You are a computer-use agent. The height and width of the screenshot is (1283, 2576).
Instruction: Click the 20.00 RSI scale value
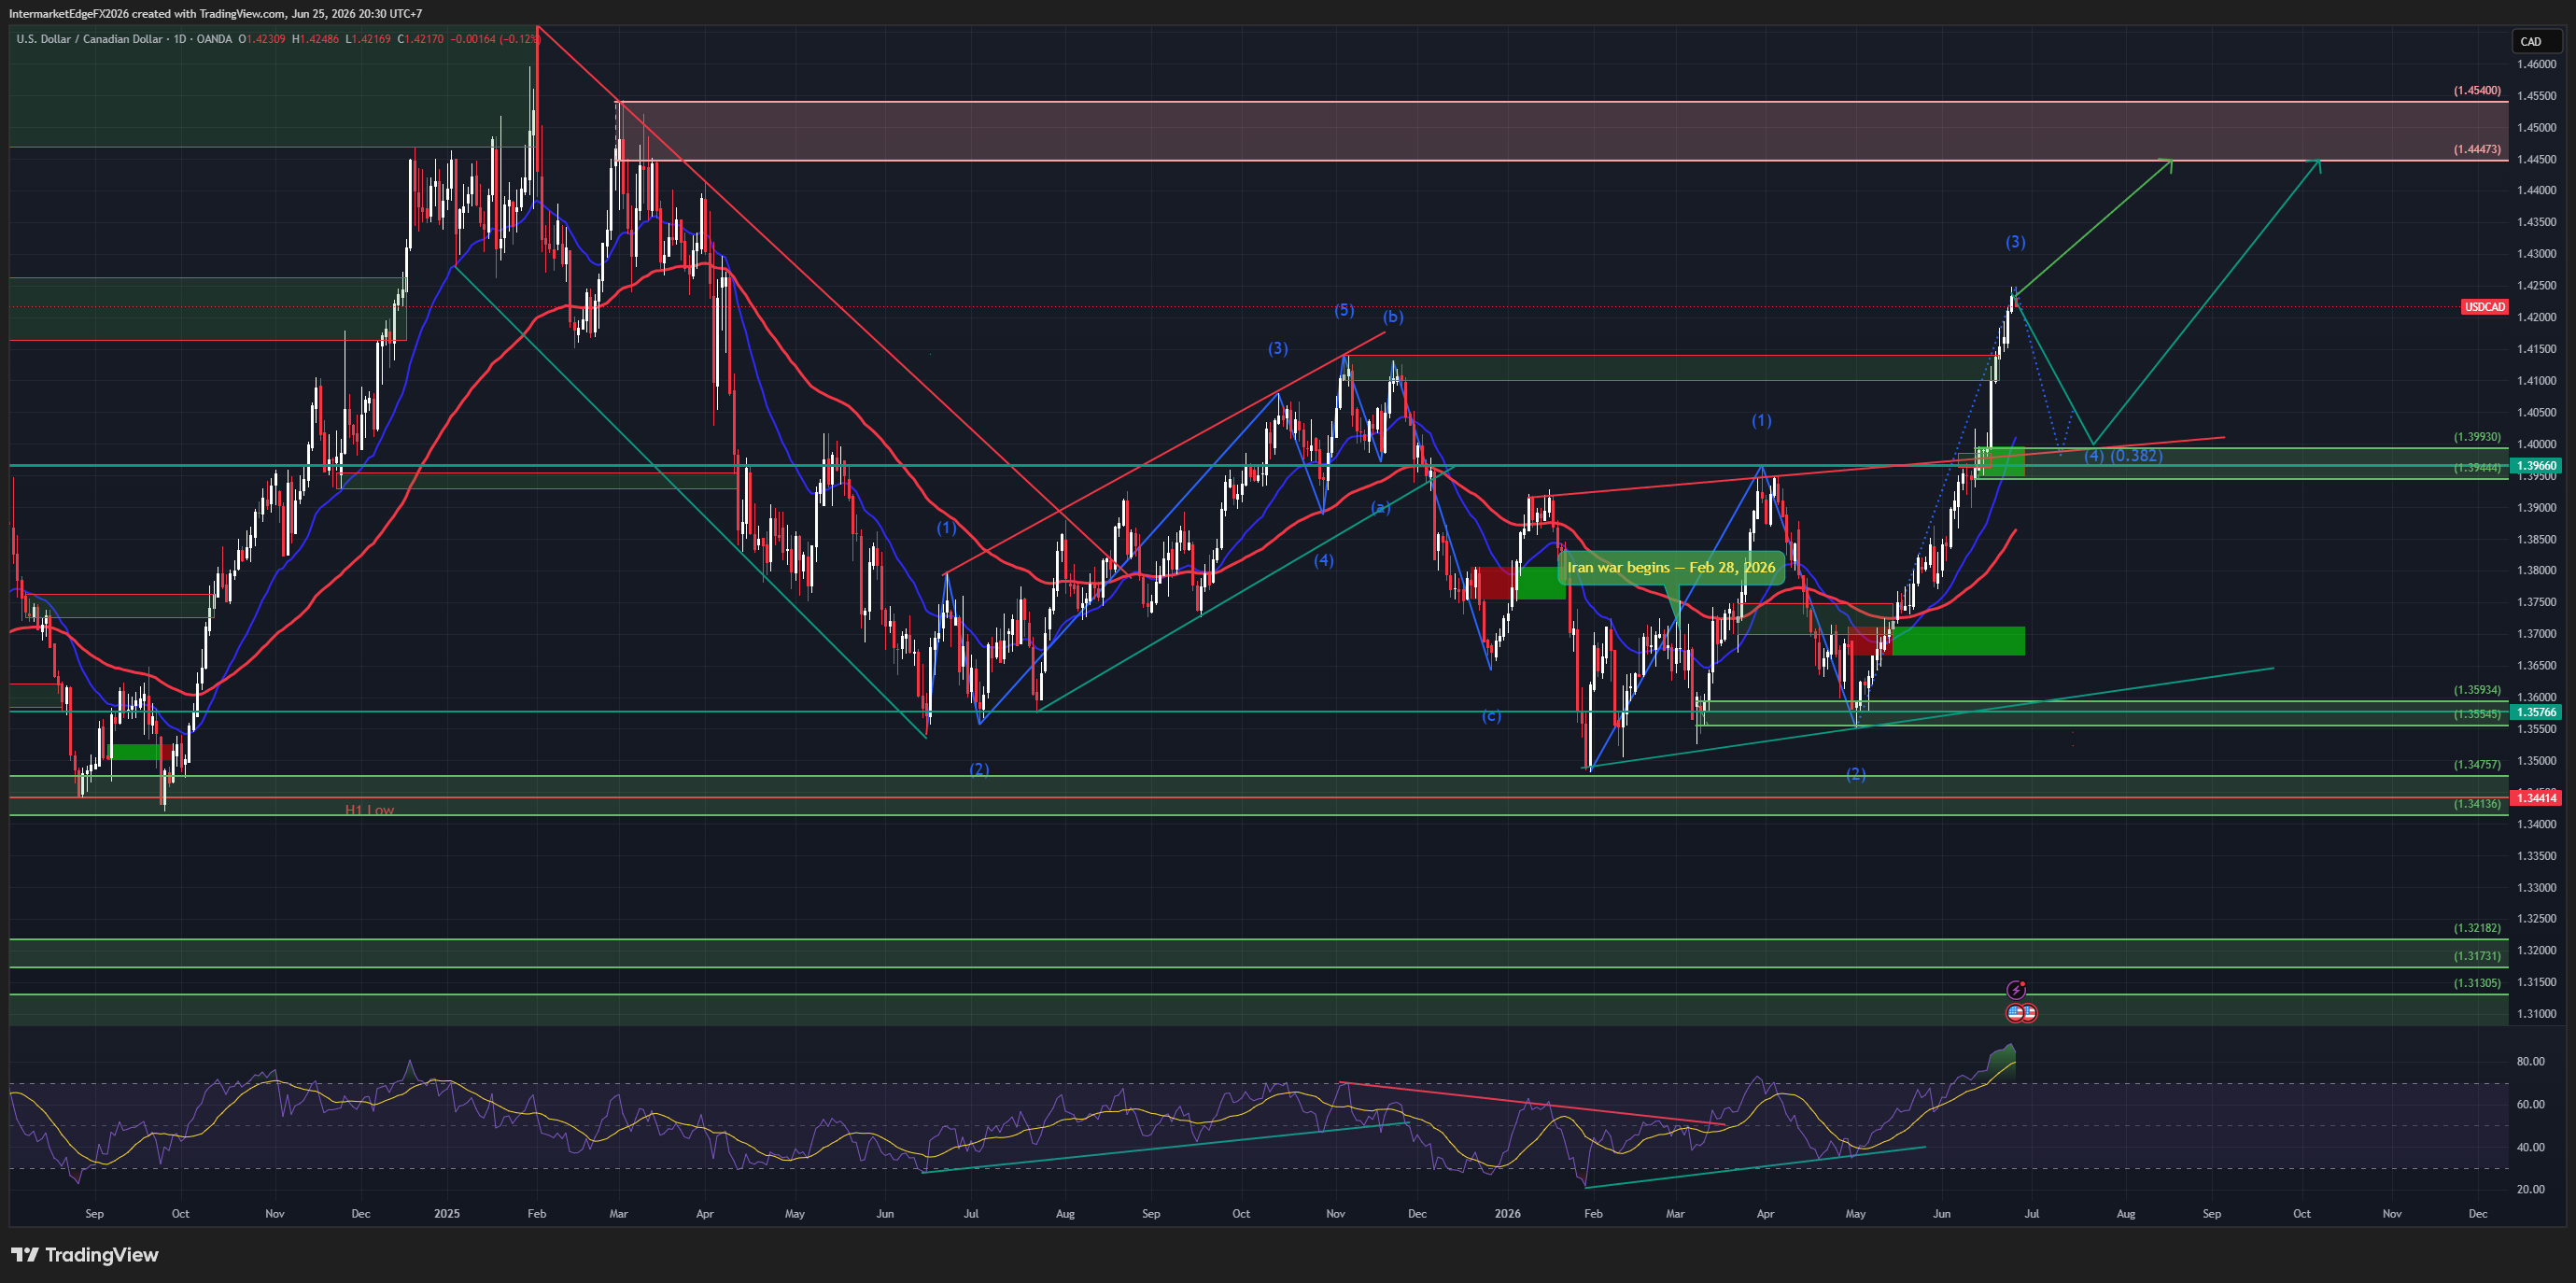point(2531,1189)
